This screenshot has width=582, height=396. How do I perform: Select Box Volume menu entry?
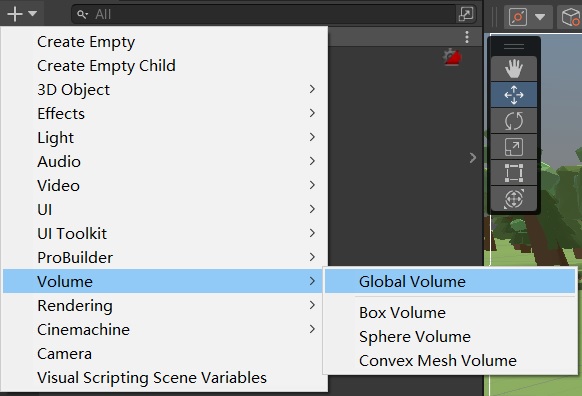tap(450, 312)
